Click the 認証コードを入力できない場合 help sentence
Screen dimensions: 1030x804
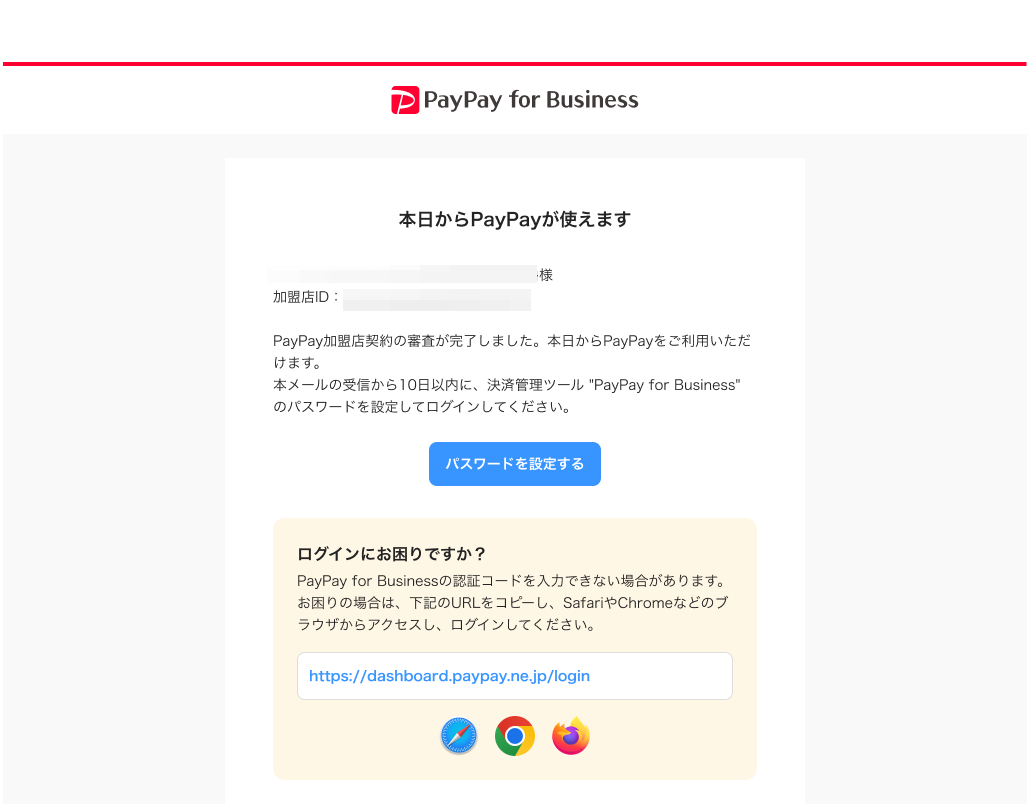pos(513,581)
